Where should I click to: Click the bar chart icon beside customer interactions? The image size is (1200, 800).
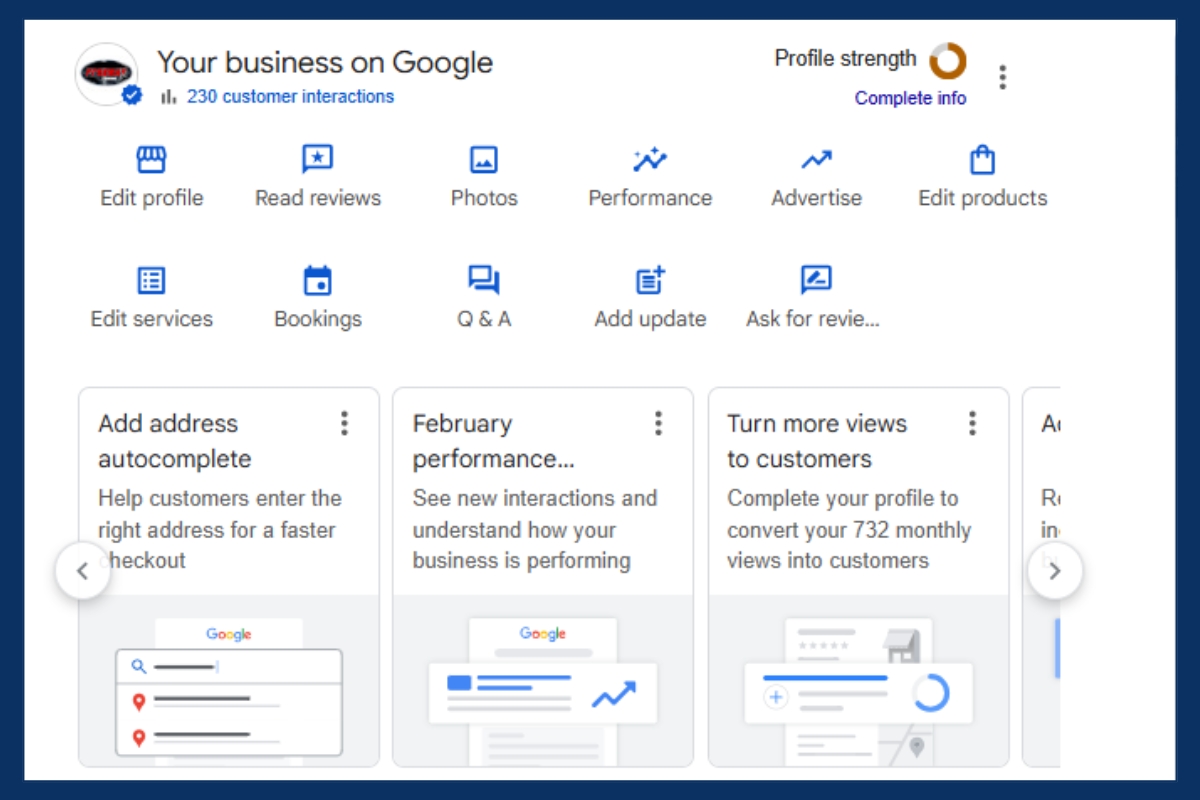169,97
